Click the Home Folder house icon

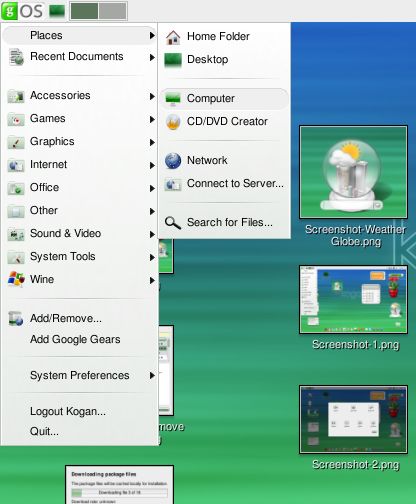point(173,37)
